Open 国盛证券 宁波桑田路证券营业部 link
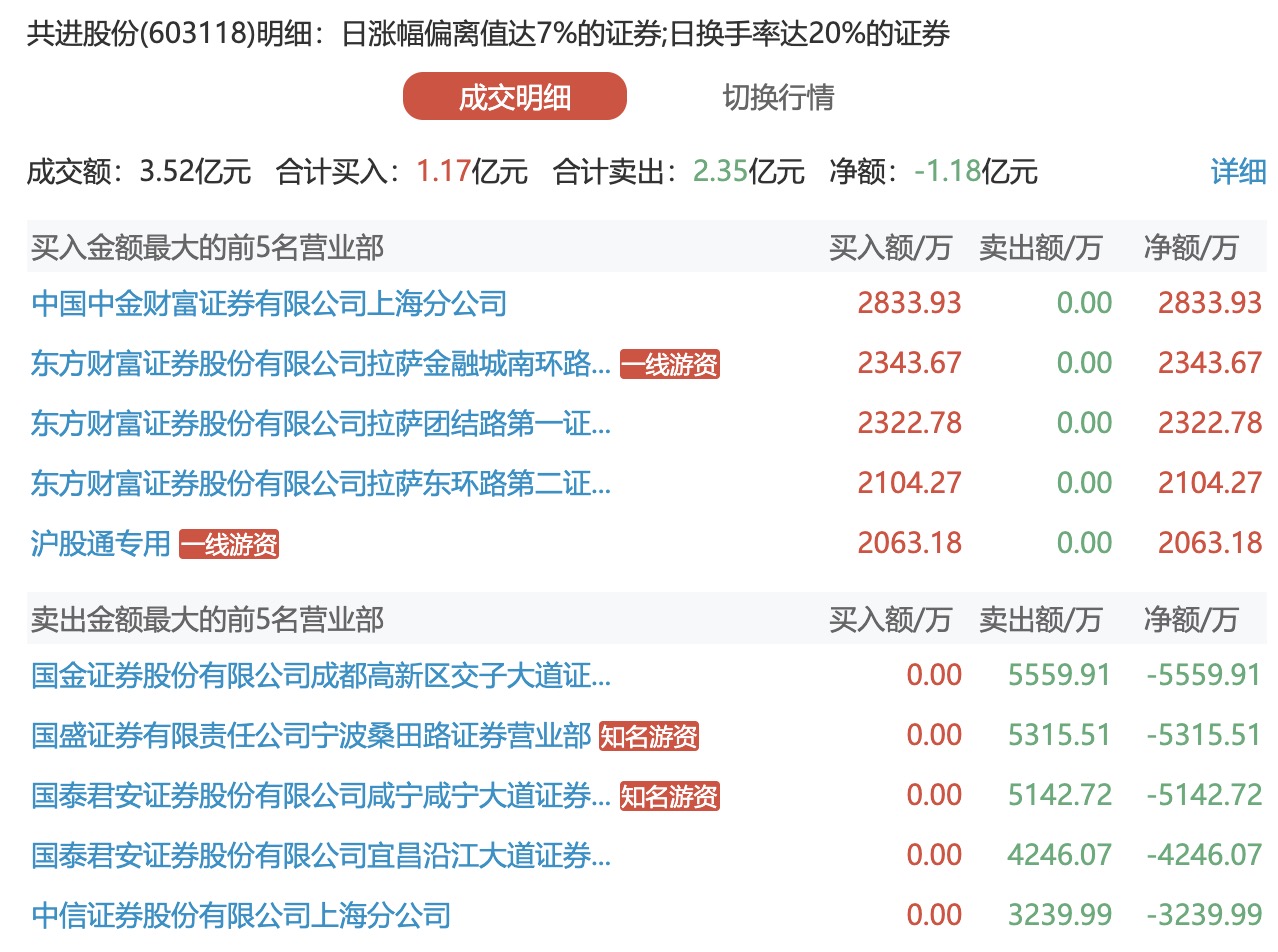This screenshot has width=1278, height=952. (x=311, y=737)
